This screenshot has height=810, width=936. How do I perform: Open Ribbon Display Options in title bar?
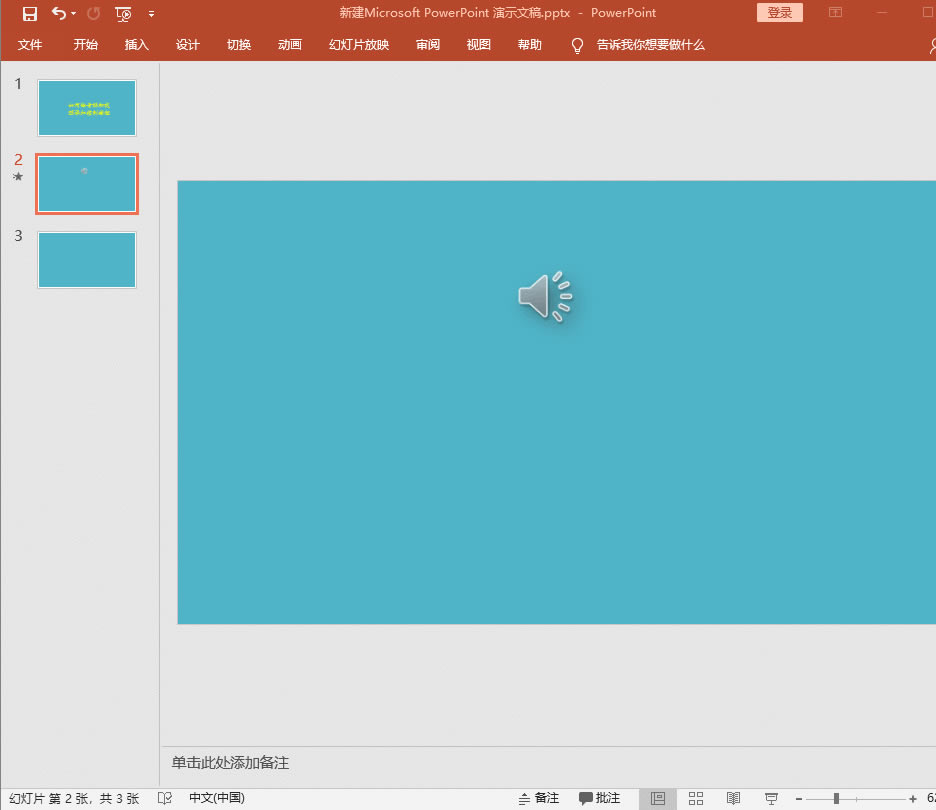pyautogui.click(x=835, y=13)
